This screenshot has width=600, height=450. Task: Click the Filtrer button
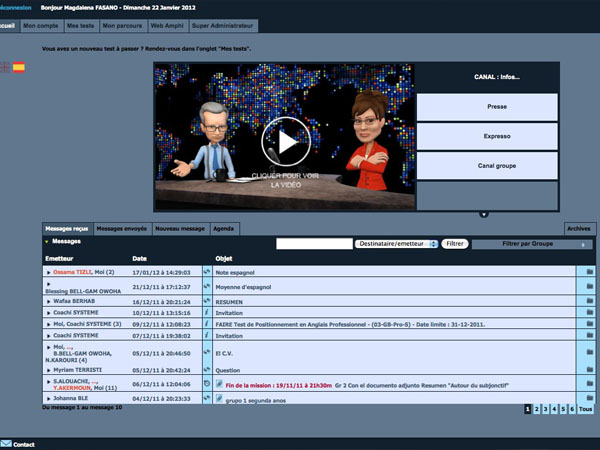455,244
